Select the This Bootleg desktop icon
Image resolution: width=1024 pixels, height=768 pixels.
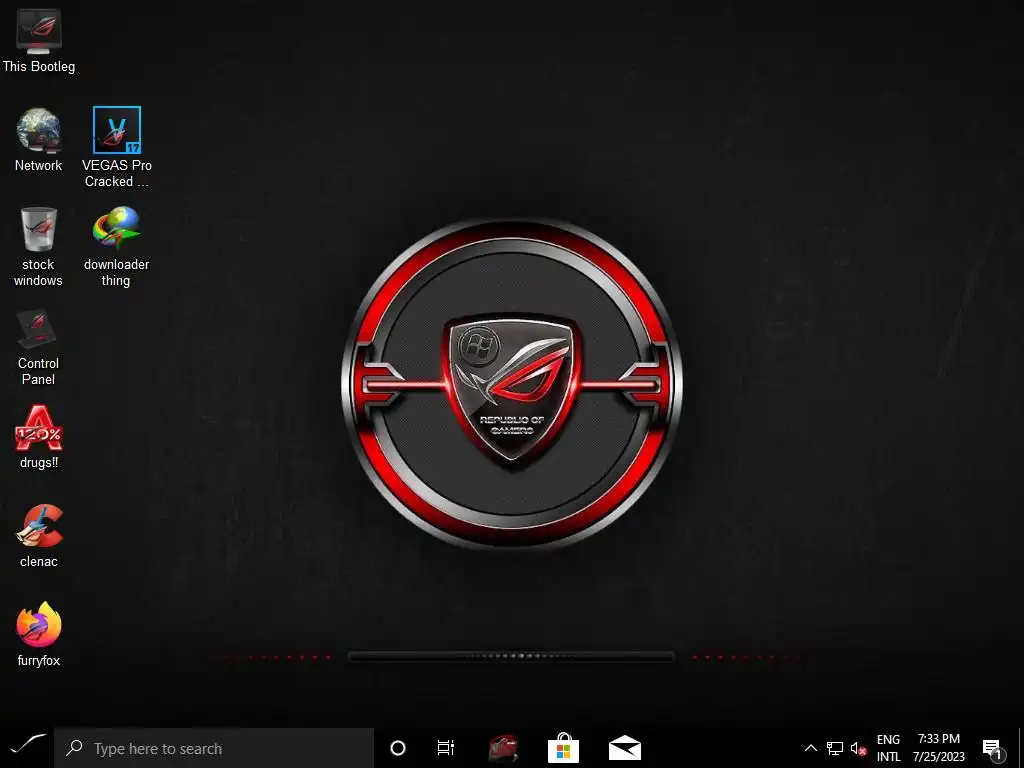point(39,40)
